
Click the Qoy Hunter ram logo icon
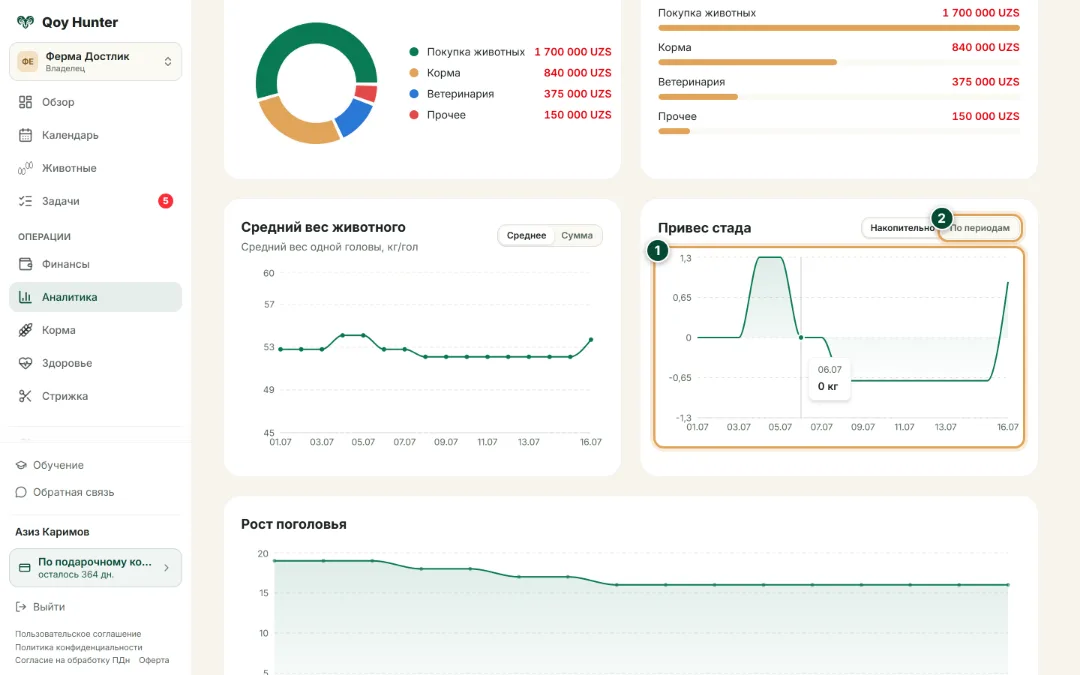click(x=25, y=22)
